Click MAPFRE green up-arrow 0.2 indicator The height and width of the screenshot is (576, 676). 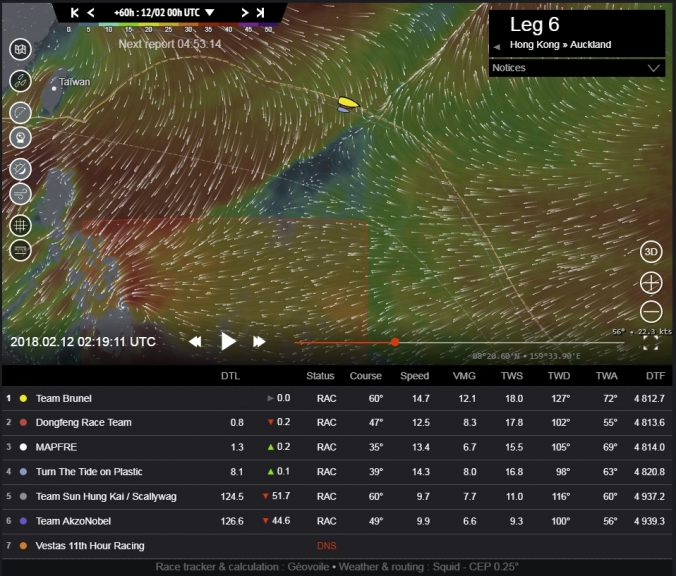click(x=279, y=447)
